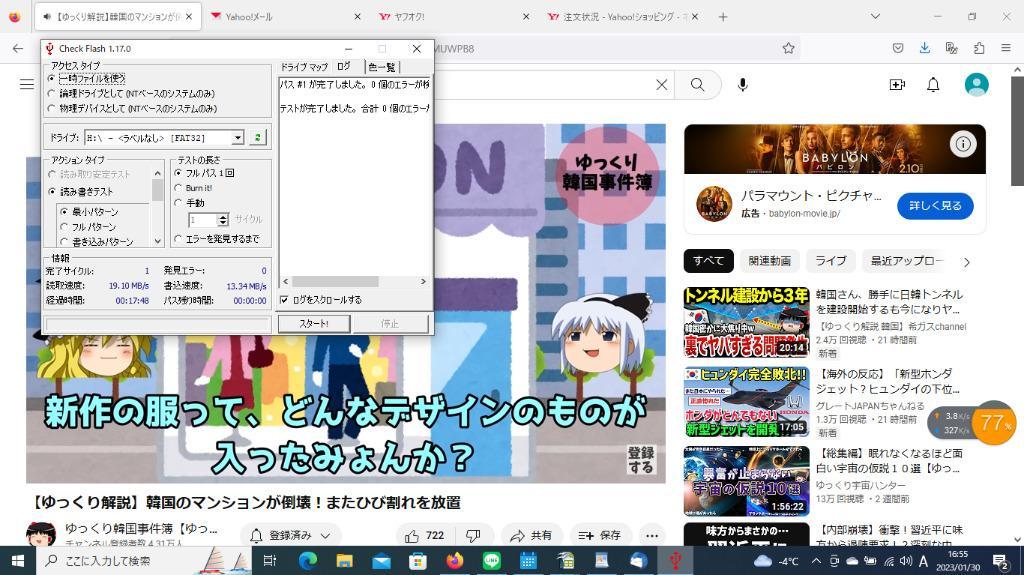
Task: Open the Firefox hamburger application menu
Action: pyautogui.click(x=1006, y=48)
